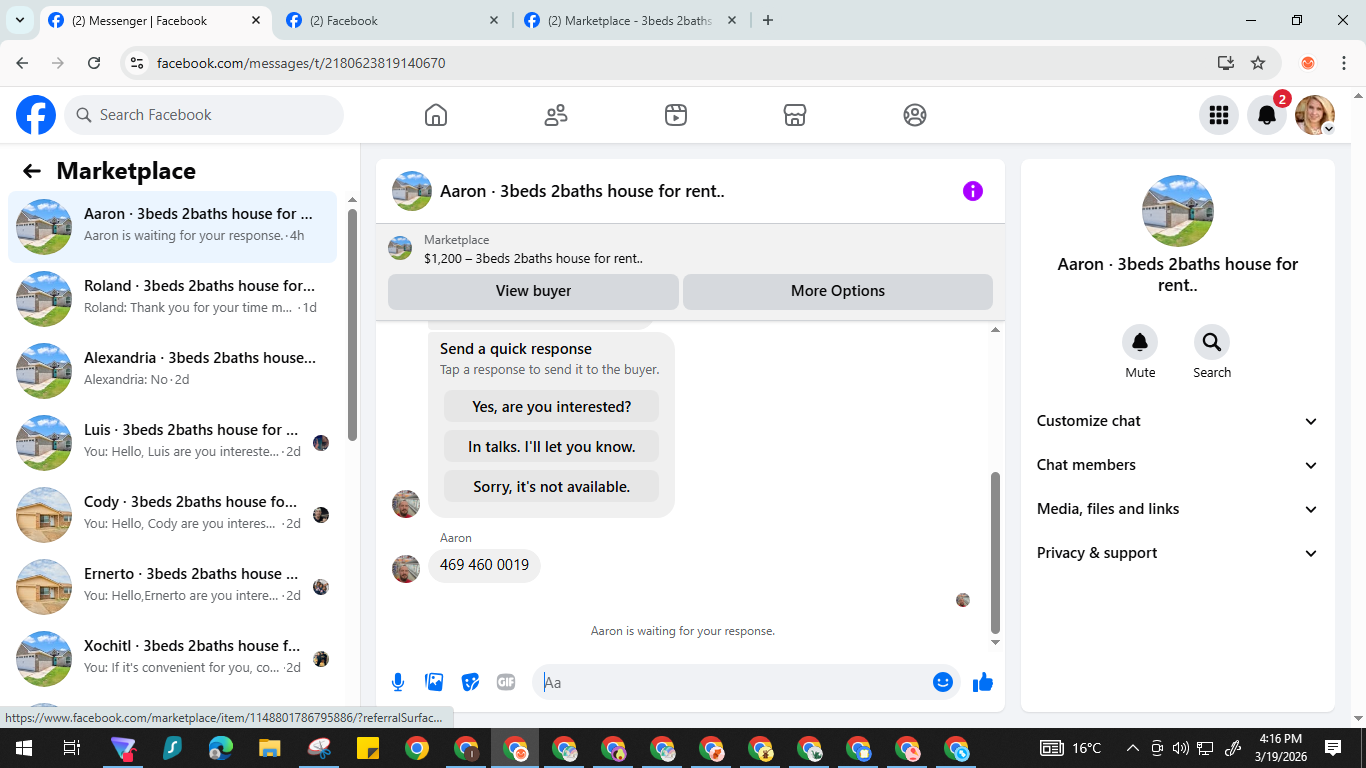Send quick response Sorry, it's not available.

click(551, 487)
